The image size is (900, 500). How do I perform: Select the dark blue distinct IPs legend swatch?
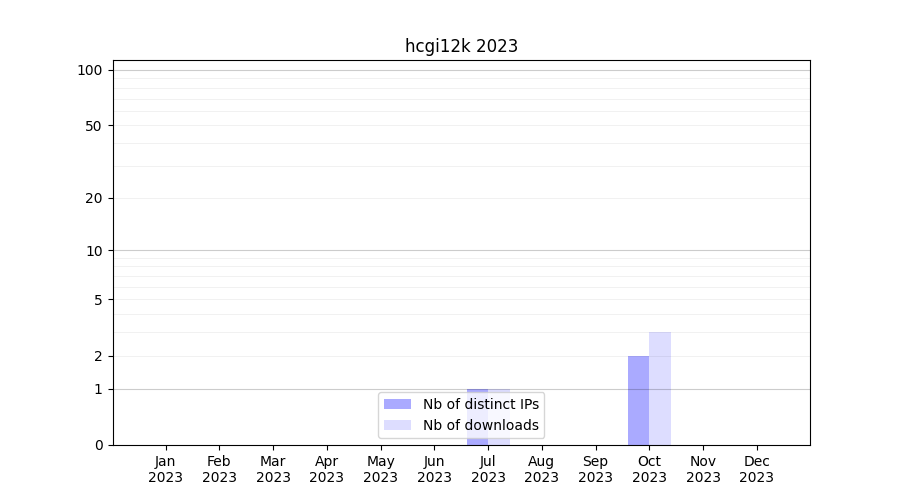click(397, 404)
